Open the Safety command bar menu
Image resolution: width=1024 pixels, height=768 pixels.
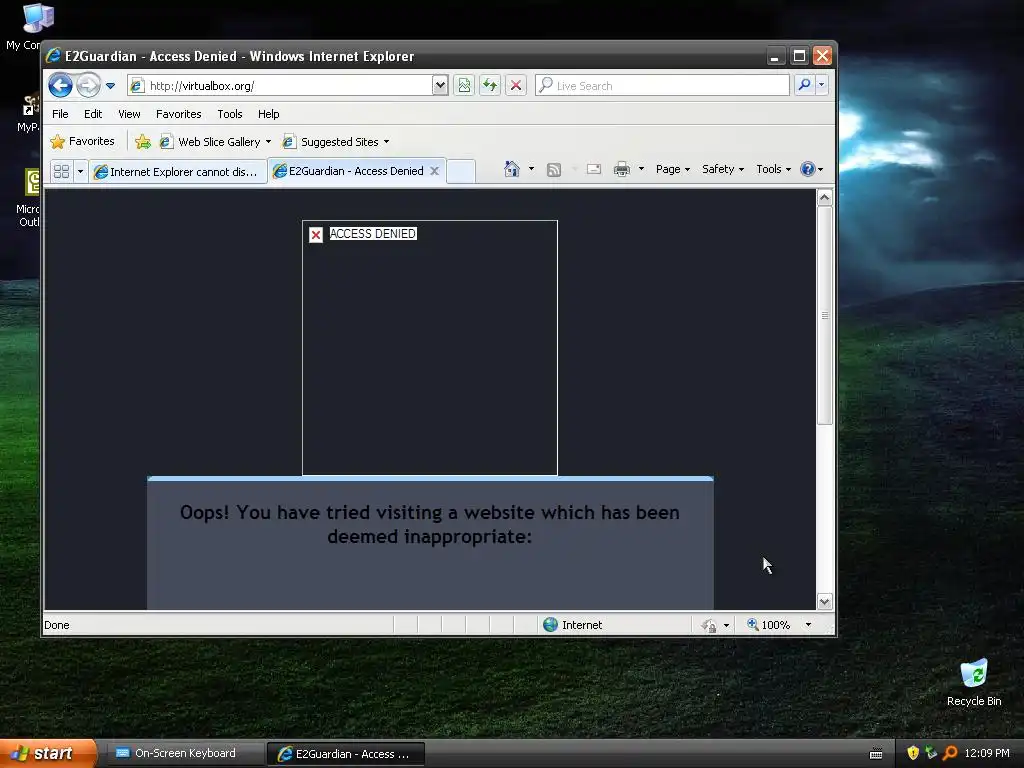723,169
